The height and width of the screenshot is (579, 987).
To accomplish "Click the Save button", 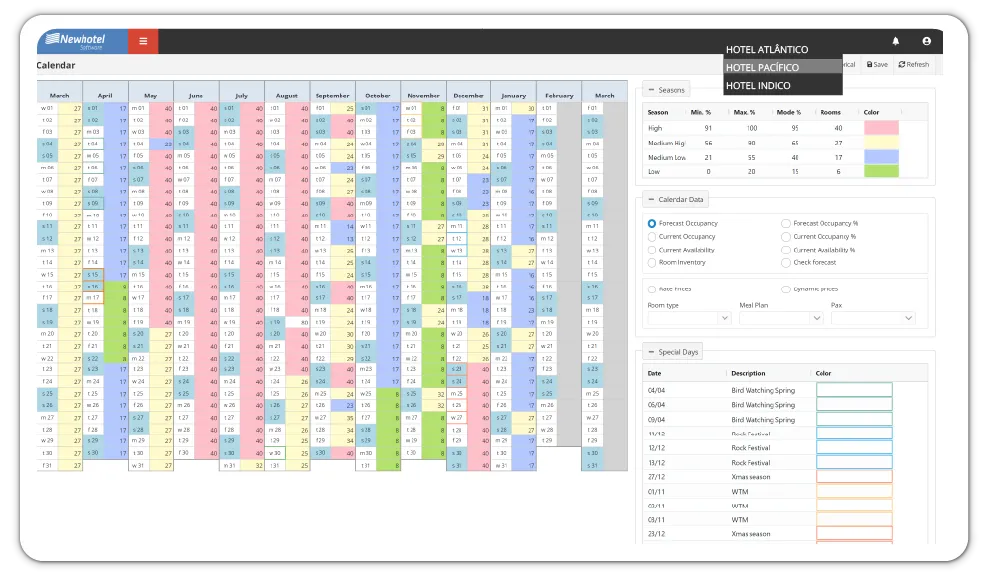I will tap(877, 64).
